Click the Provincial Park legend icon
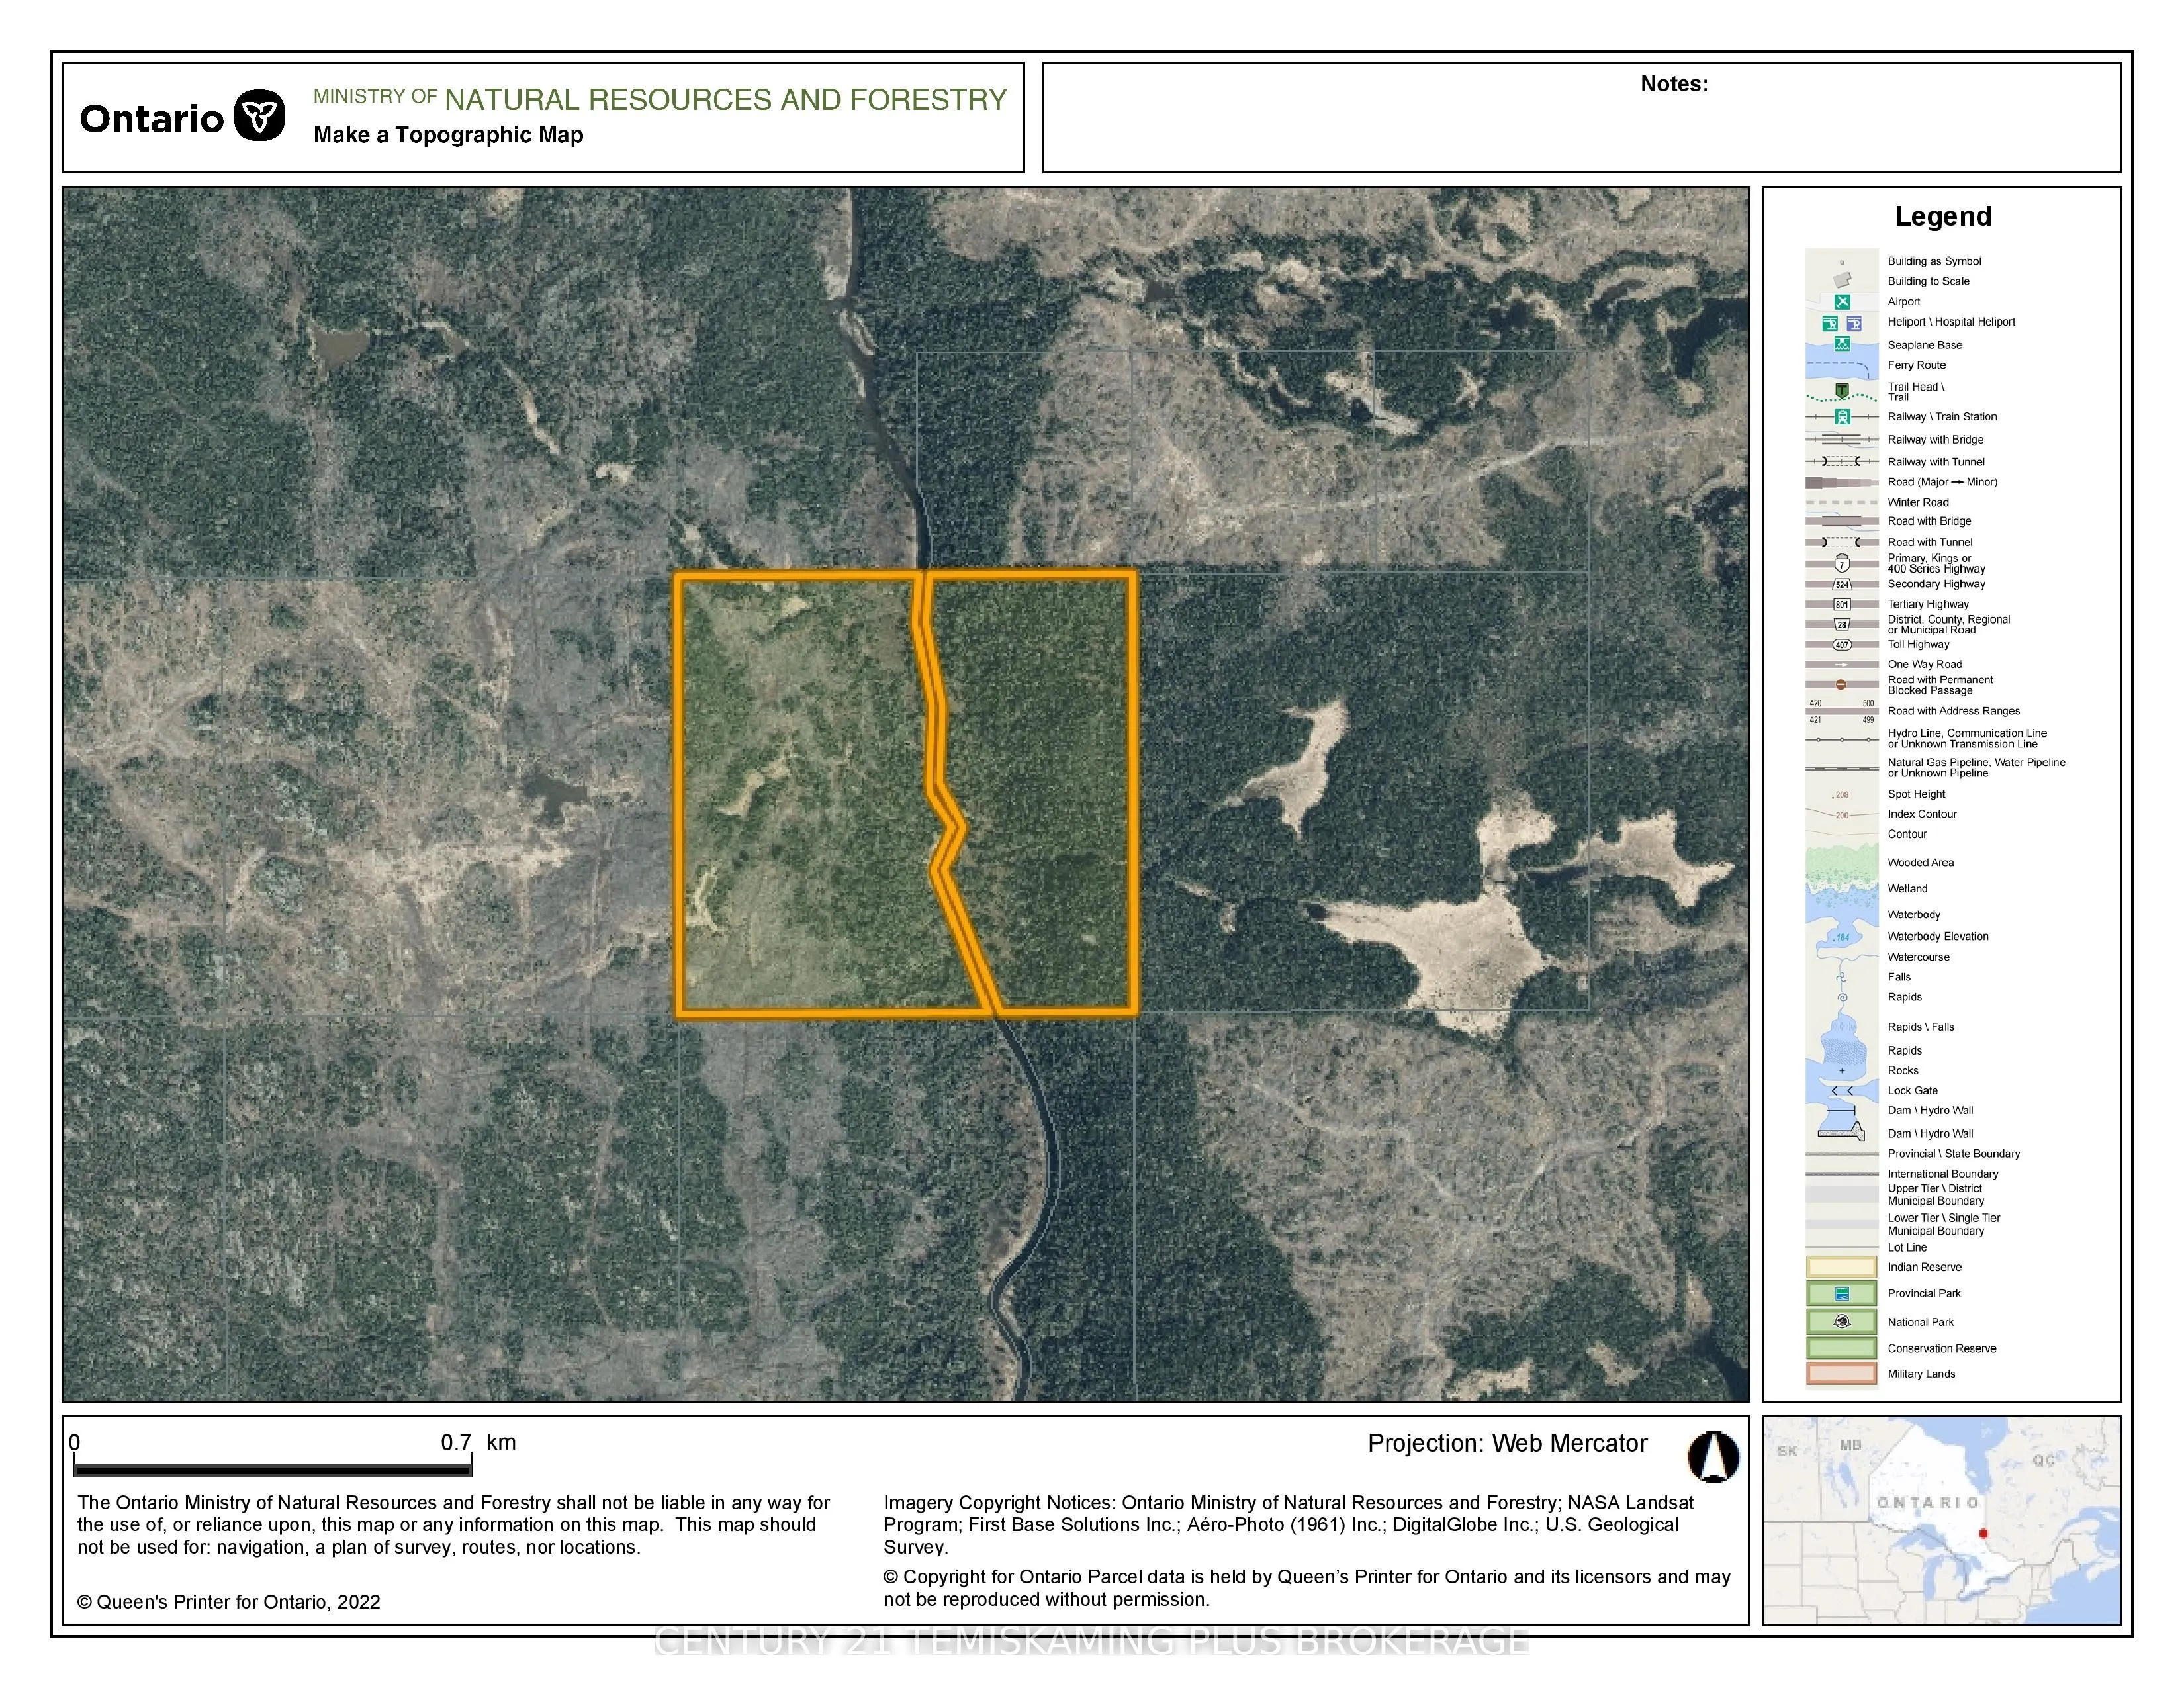2184x1688 pixels. (1842, 1293)
